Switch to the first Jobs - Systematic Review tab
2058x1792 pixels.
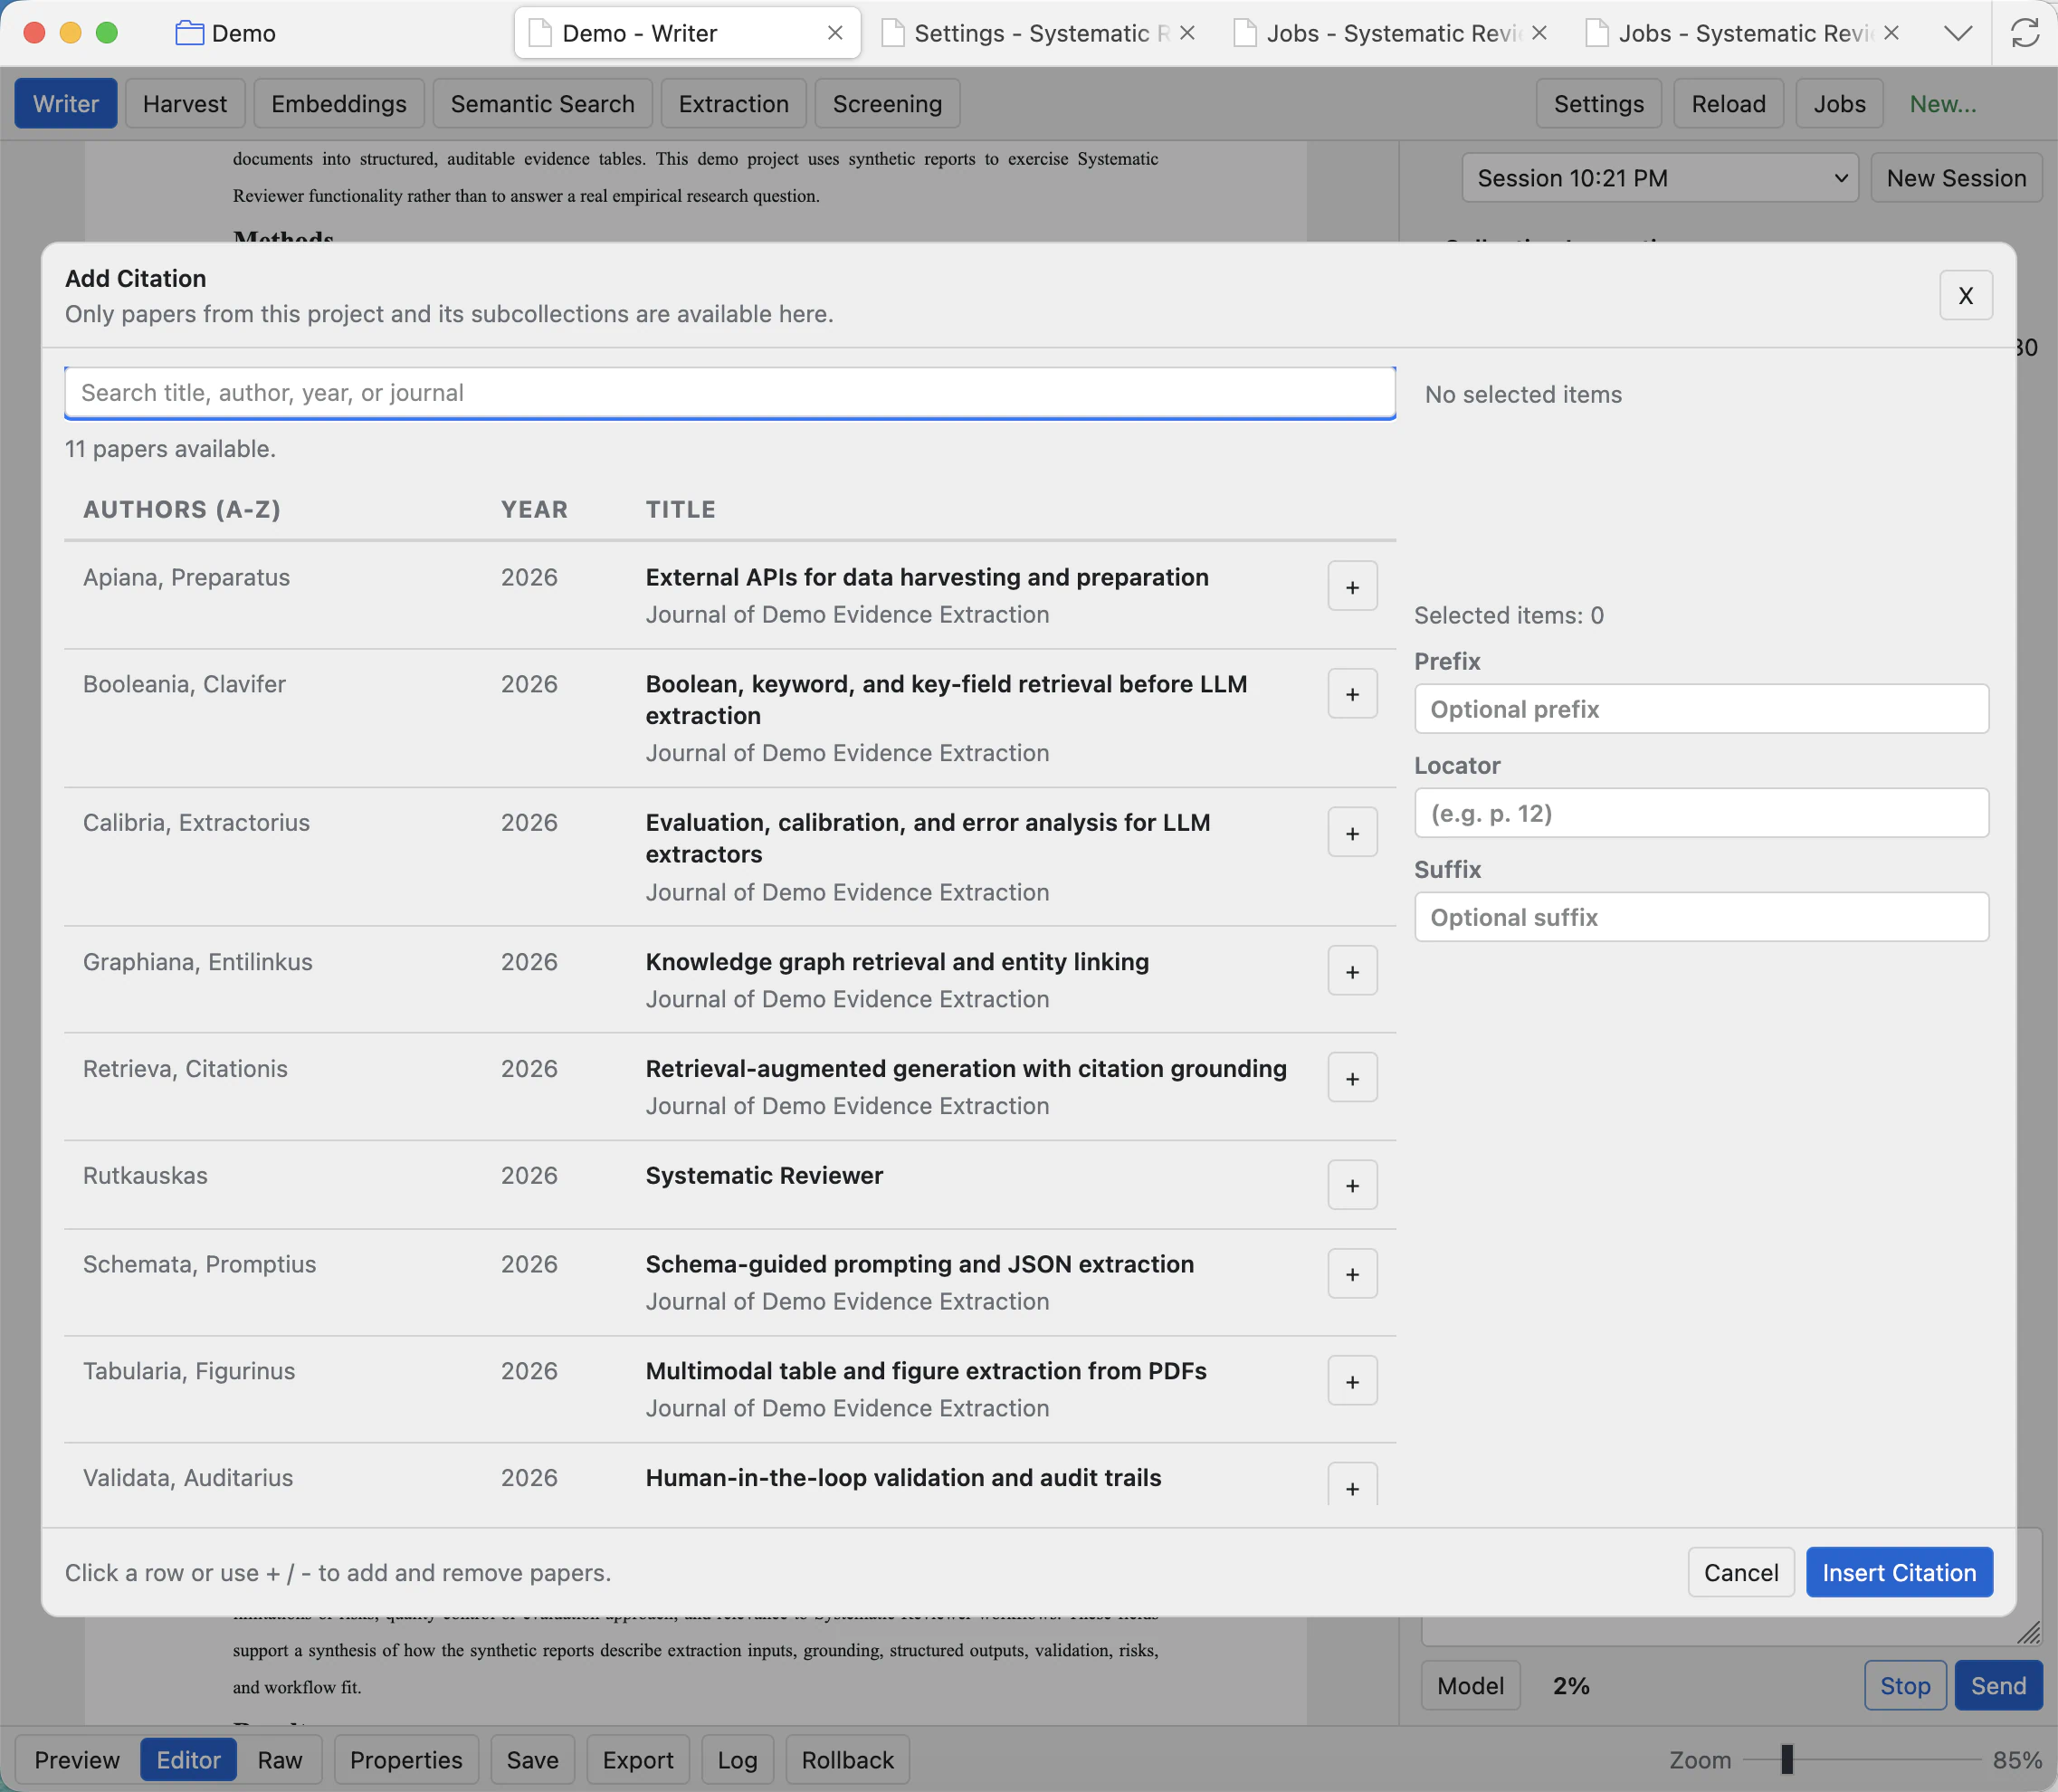[x=1390, y=33]
